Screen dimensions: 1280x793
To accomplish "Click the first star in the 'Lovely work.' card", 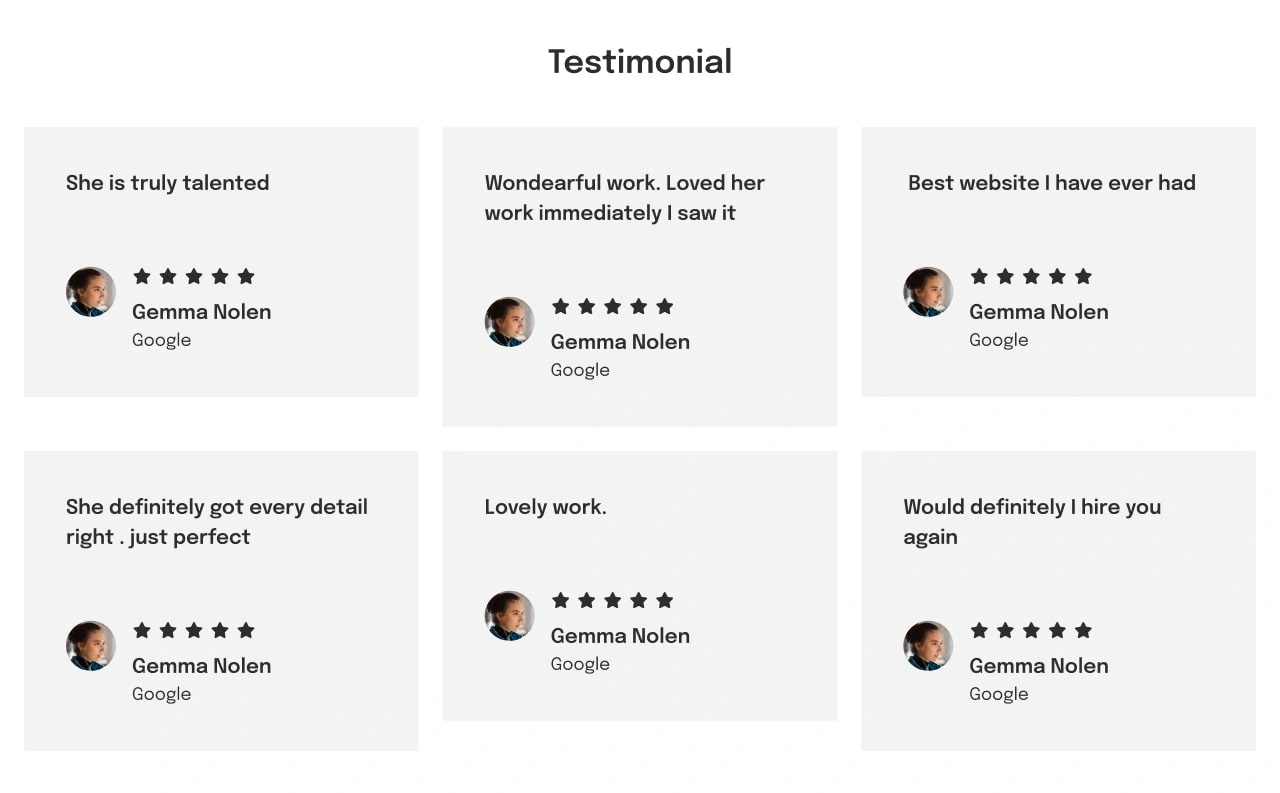I will click(561, 600).
